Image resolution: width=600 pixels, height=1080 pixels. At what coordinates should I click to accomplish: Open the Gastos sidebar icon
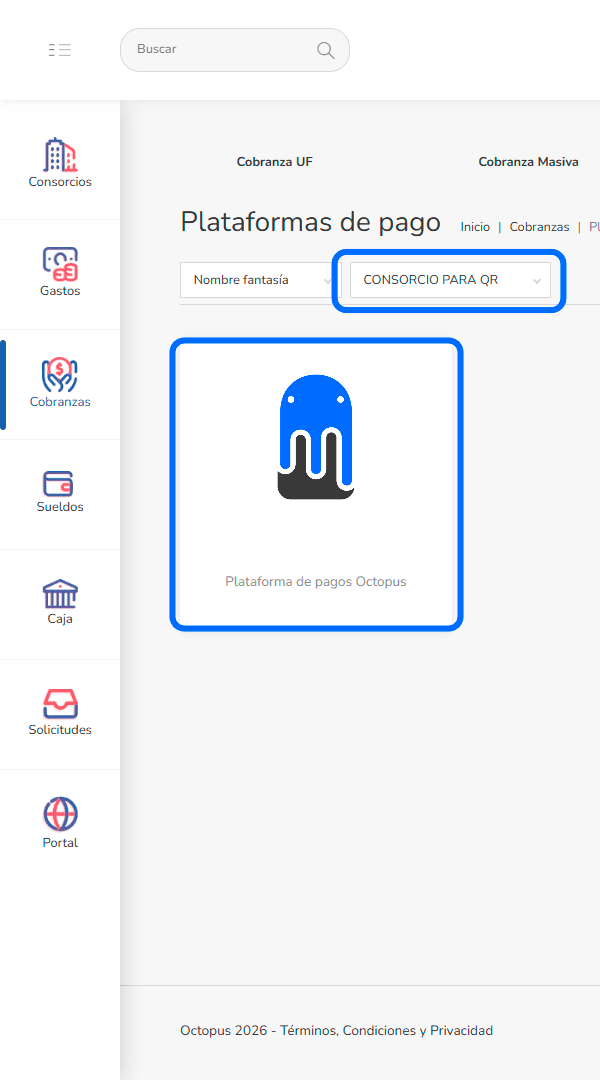pyautogui.click(x=60, y=264)
